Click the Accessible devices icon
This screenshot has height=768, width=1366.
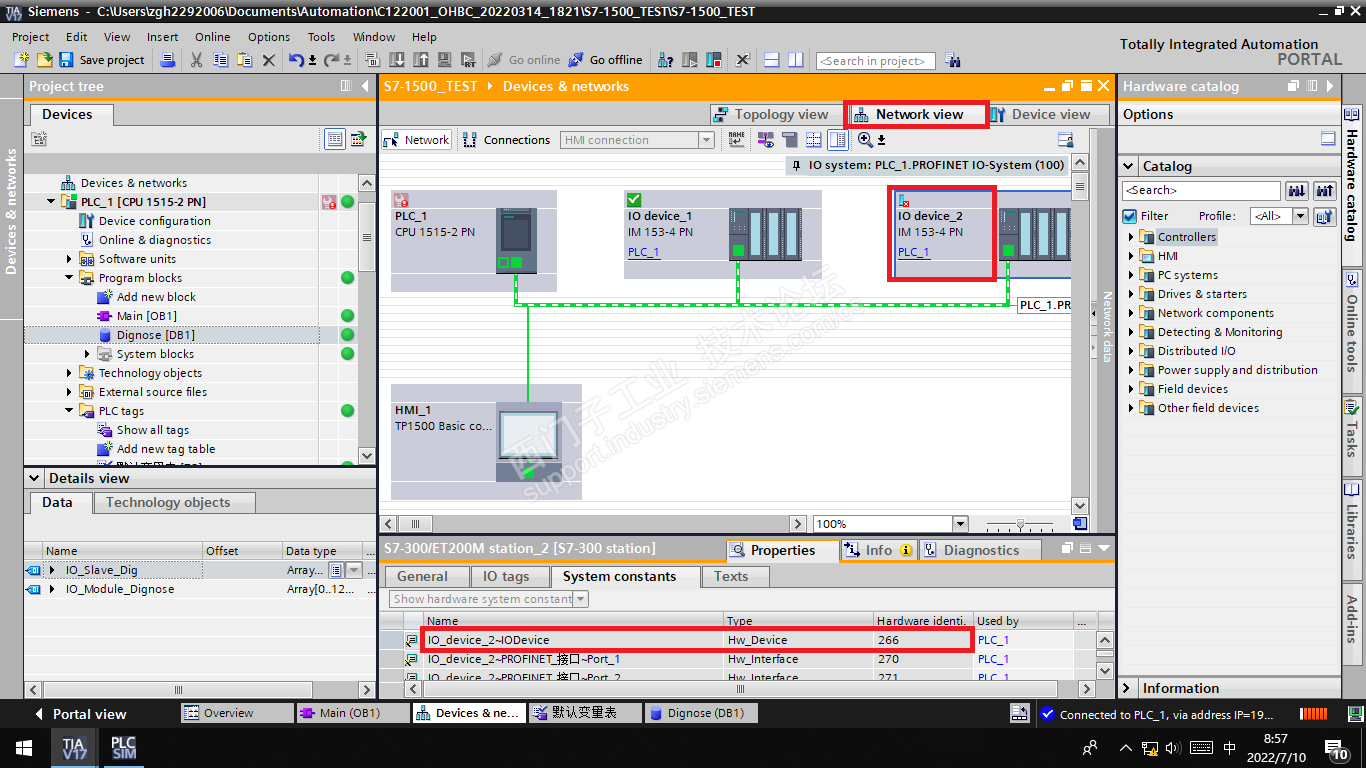666,60
